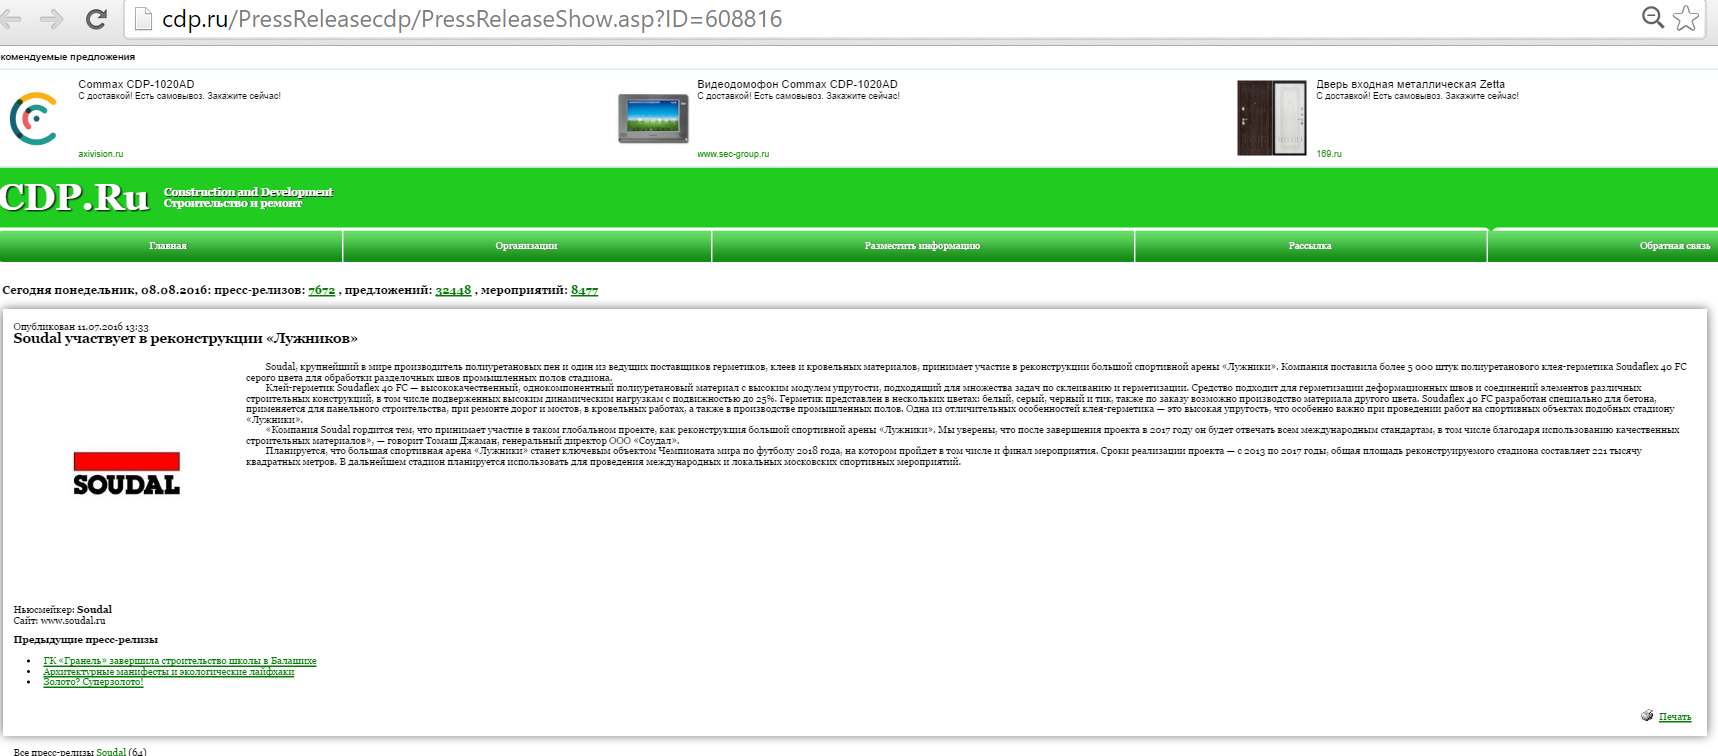
Task: Open the Разместить информацию menu item
Action: pyautogui.click(x=922, y=246)
